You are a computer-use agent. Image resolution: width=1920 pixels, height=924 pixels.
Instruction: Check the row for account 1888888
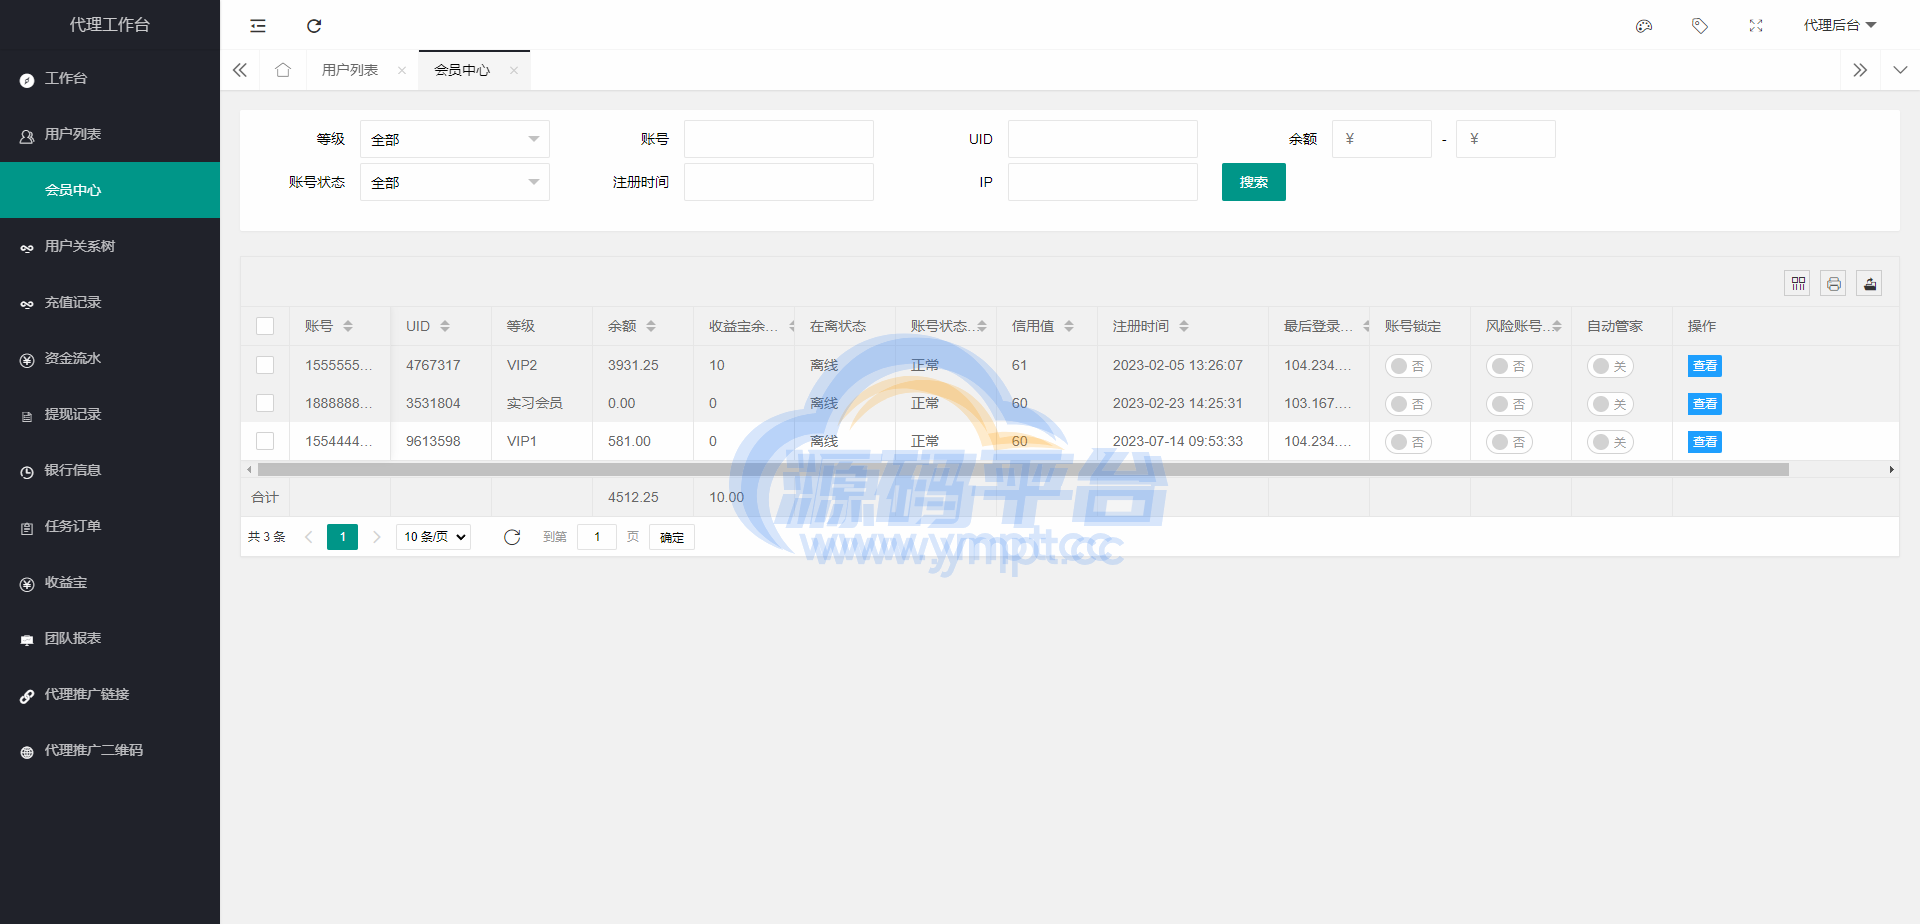coord(265,403)
